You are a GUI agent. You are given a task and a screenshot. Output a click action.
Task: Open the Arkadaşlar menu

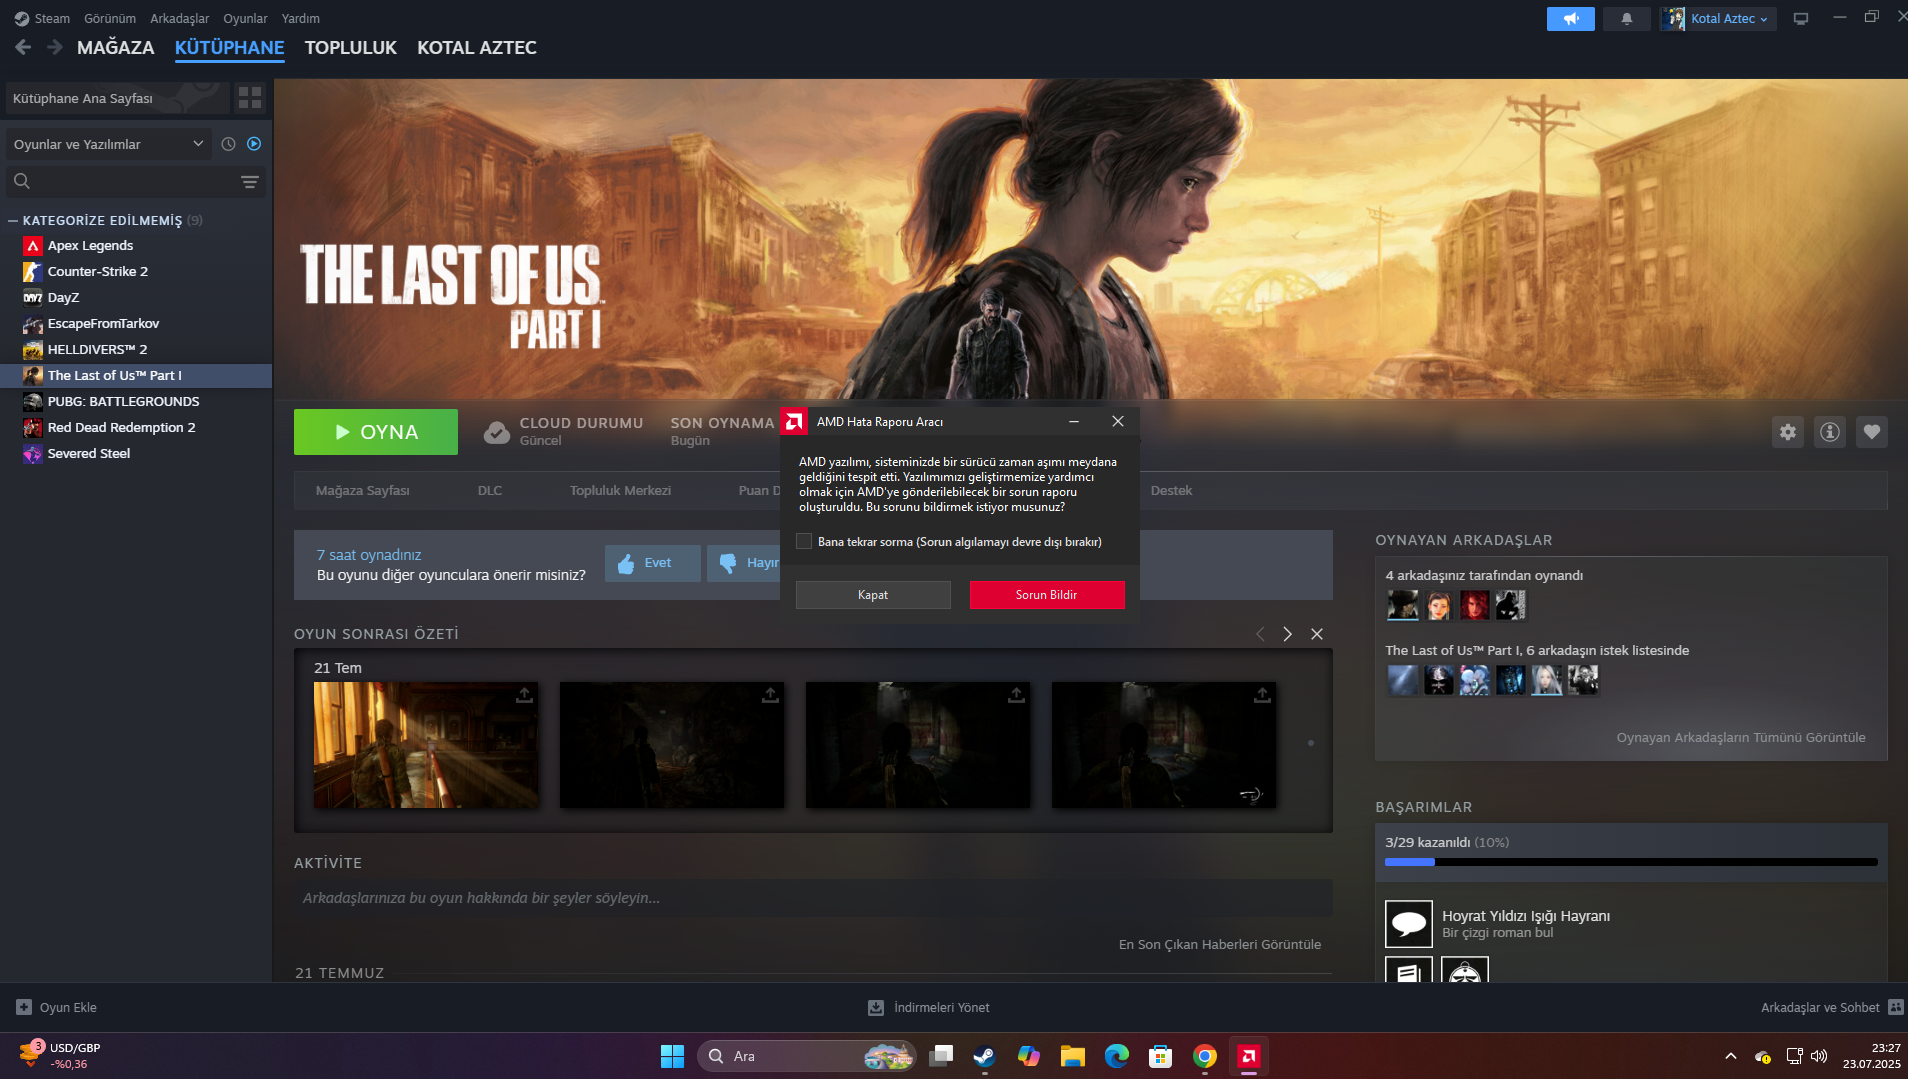[180, 18]
